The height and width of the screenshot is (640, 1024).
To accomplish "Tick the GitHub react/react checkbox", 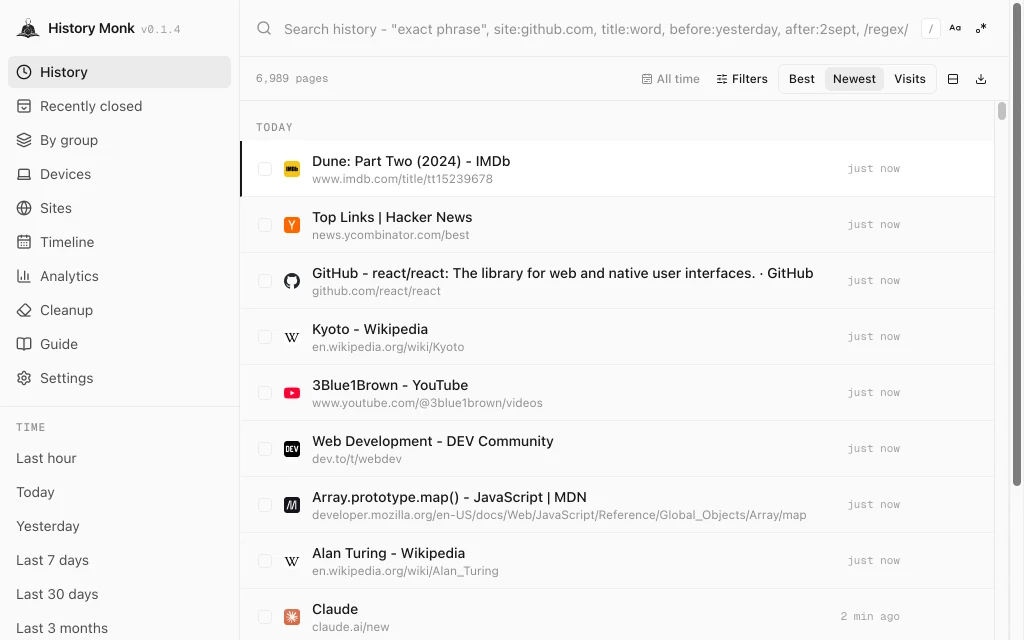I will (264, 281).
